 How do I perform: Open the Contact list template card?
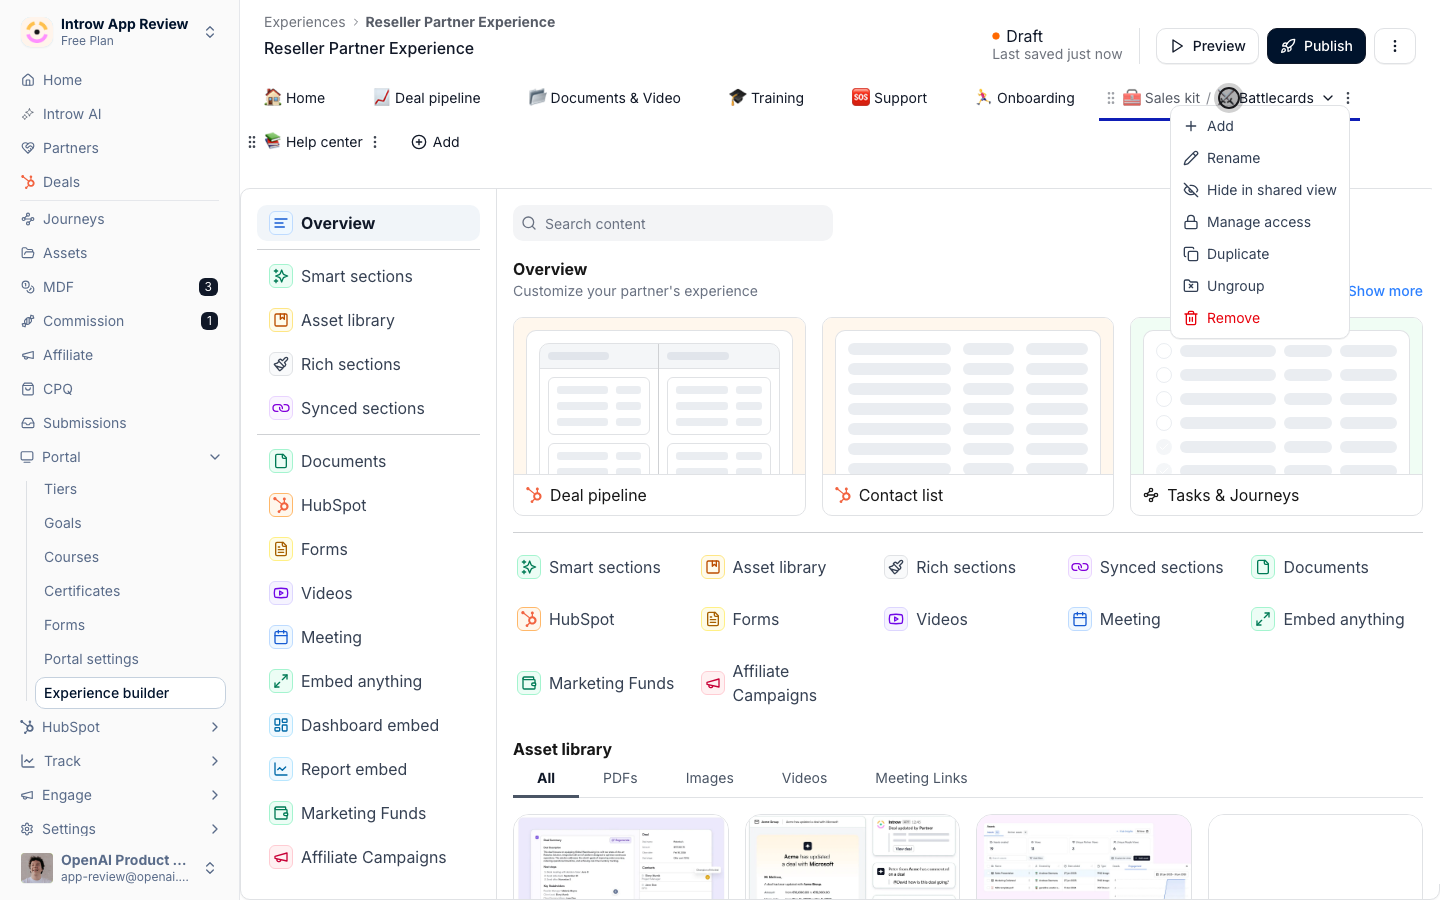pyautogui.click(x=968, y=416)
